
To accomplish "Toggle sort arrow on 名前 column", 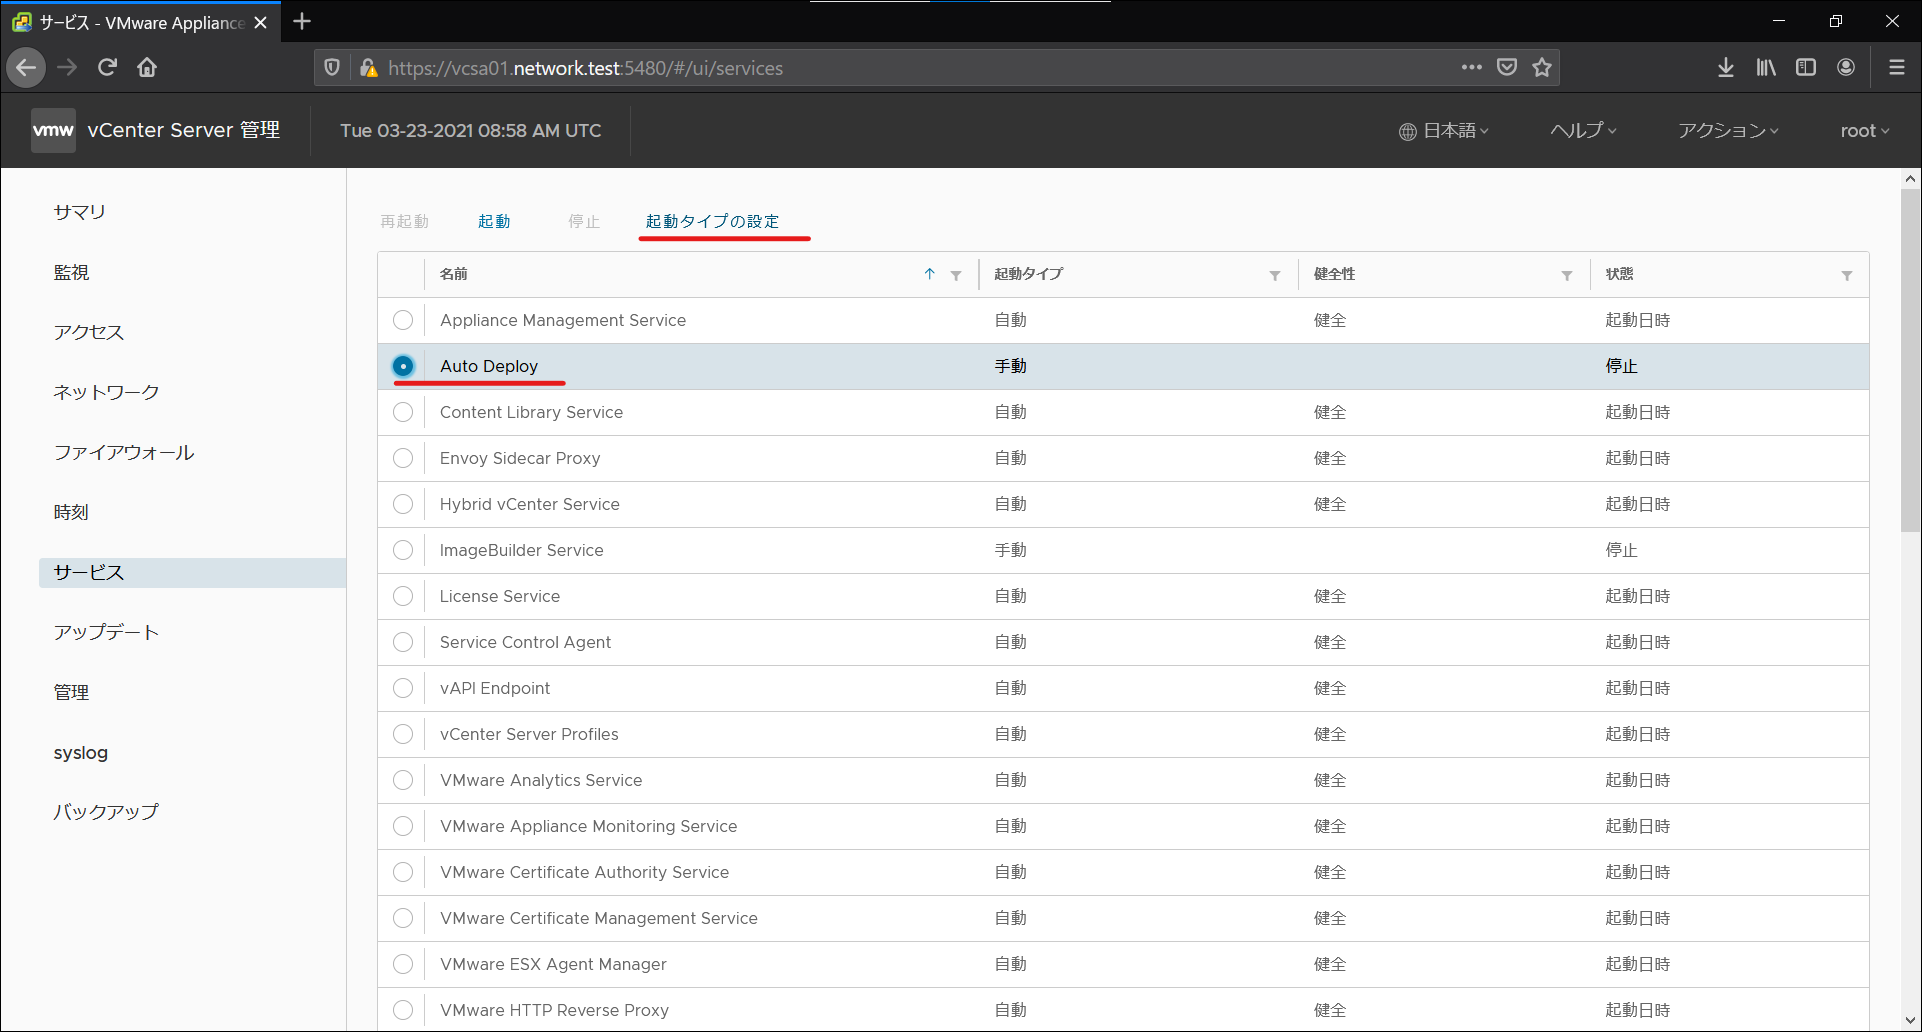I will click(929, 274).
